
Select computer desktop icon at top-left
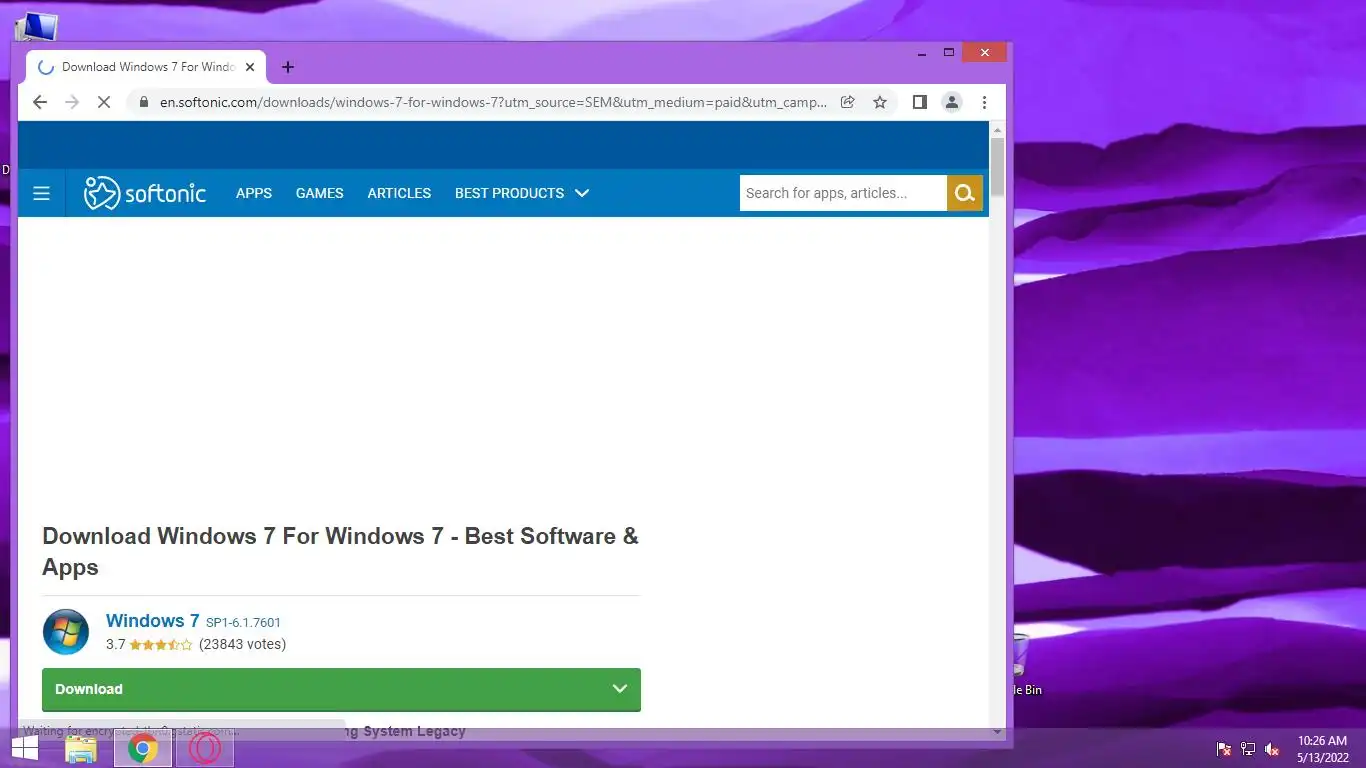pos(36,26)
